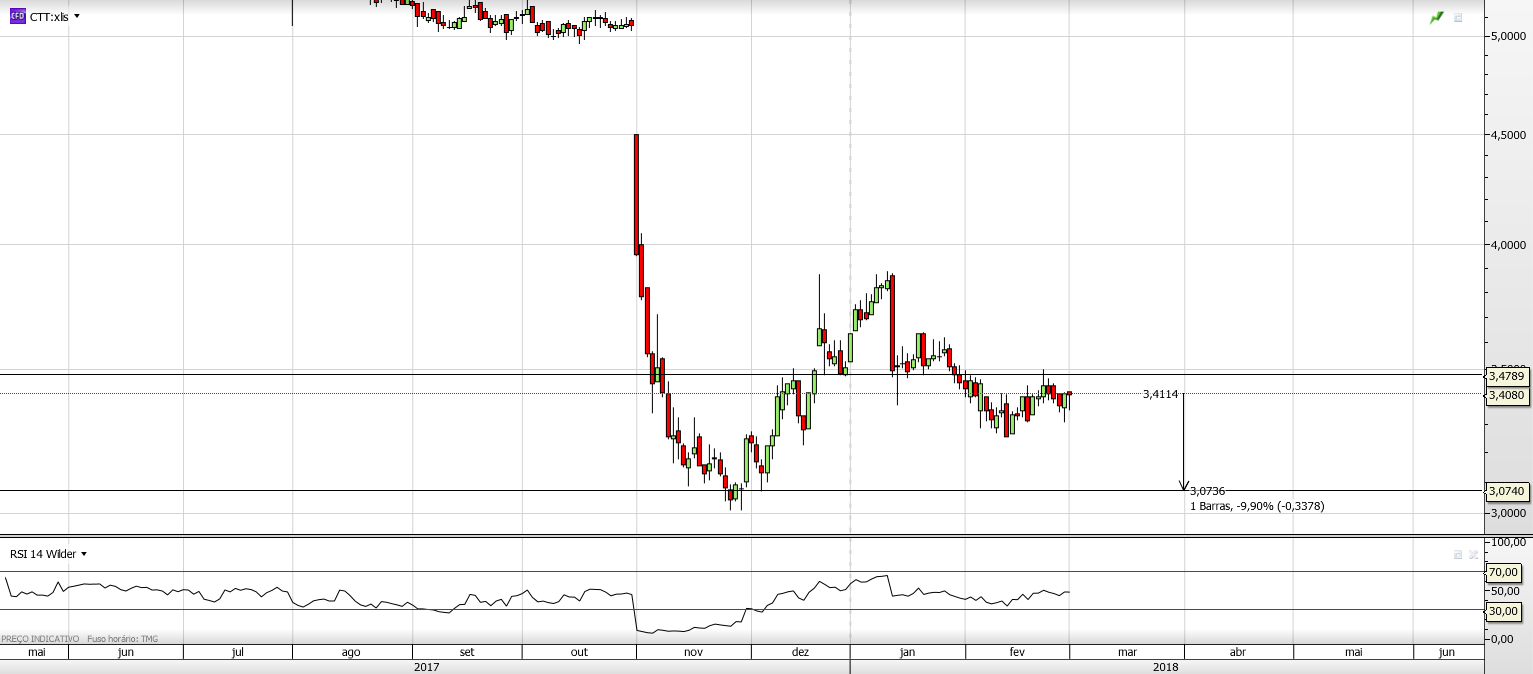Click the 3,4114 measurement start label

pos(1160,394)
